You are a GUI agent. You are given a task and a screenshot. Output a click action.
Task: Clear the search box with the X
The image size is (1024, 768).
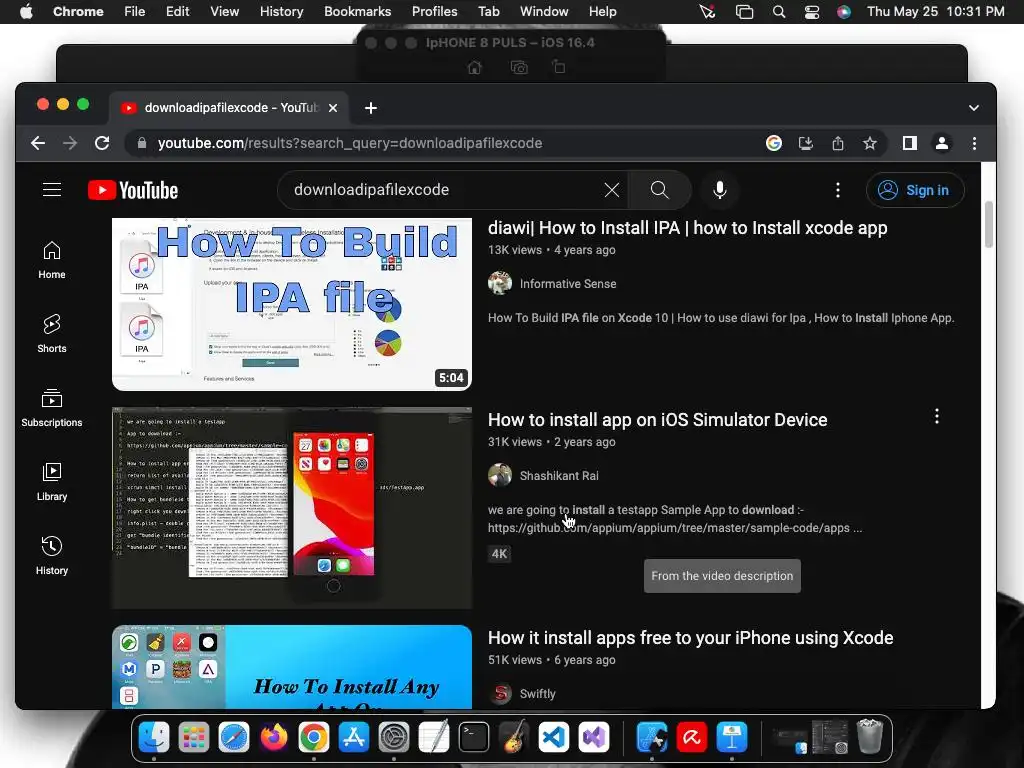coord(612,190)
